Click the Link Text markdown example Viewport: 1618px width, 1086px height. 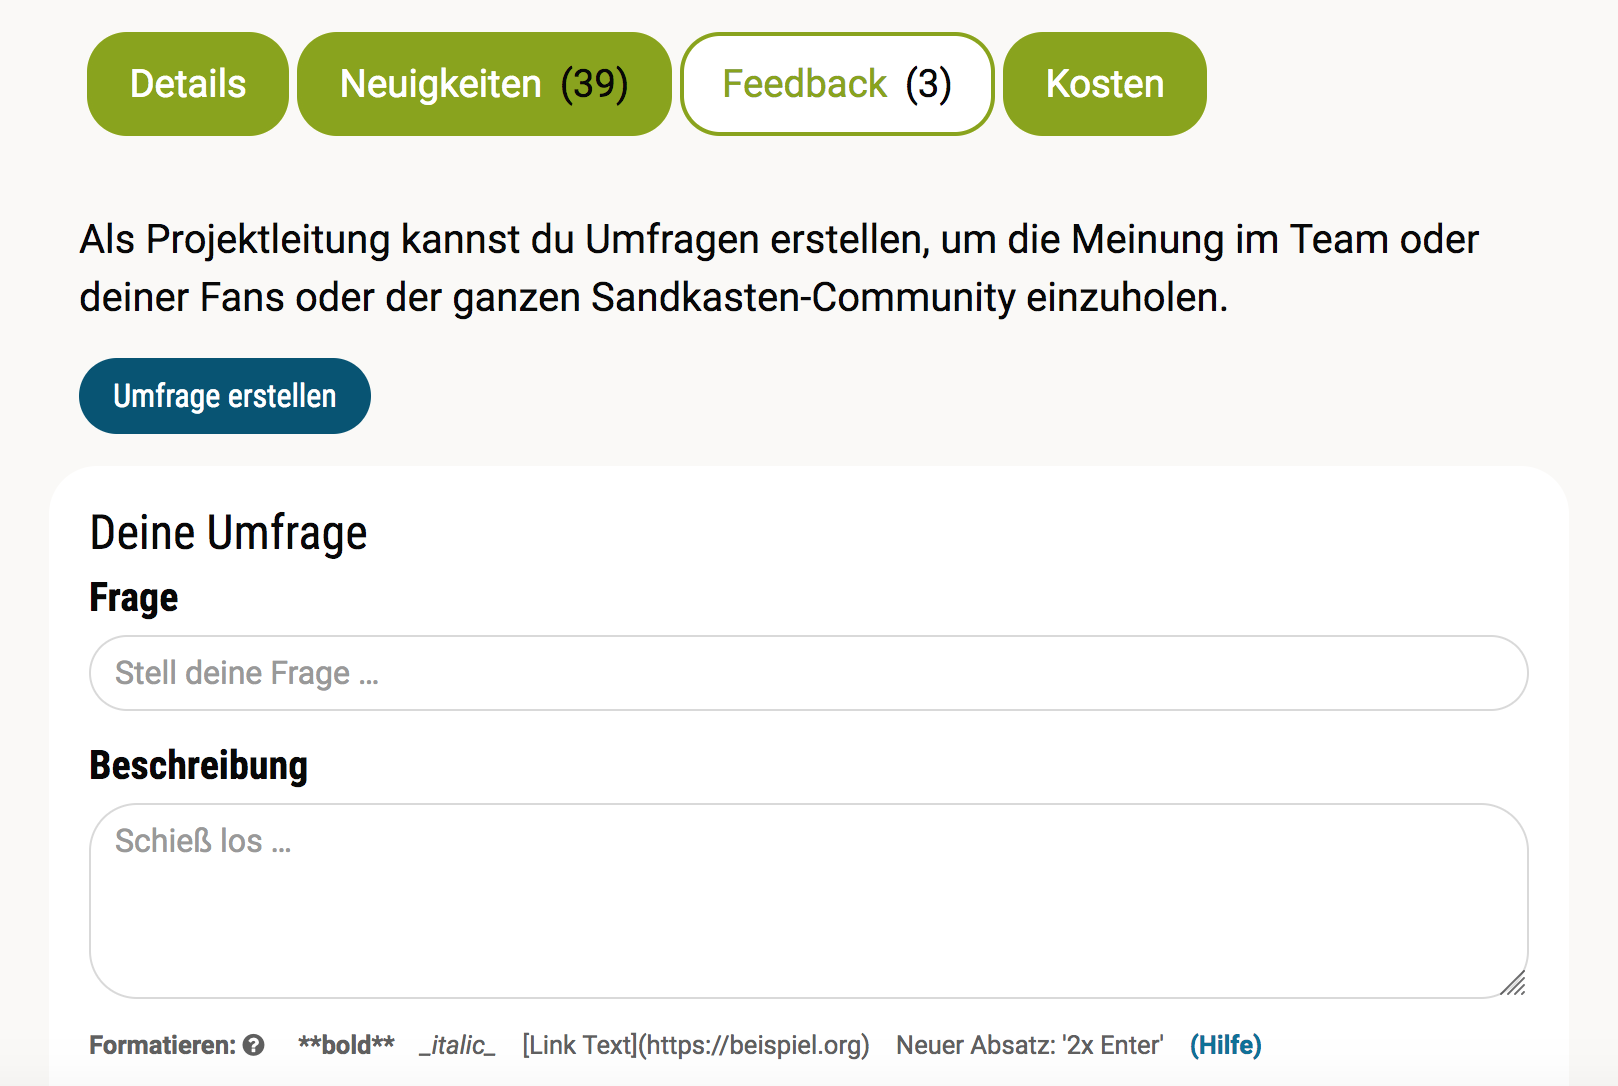[695, 1045]
